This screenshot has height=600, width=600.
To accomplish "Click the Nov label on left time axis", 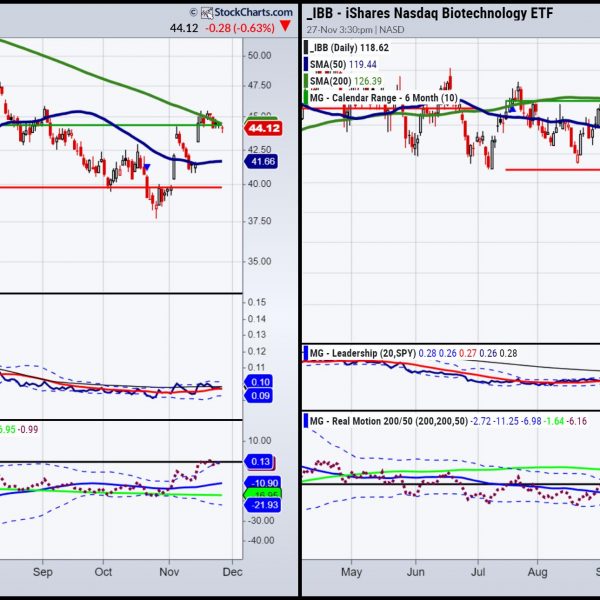I will pyautogui.click(x=169, y=572).
